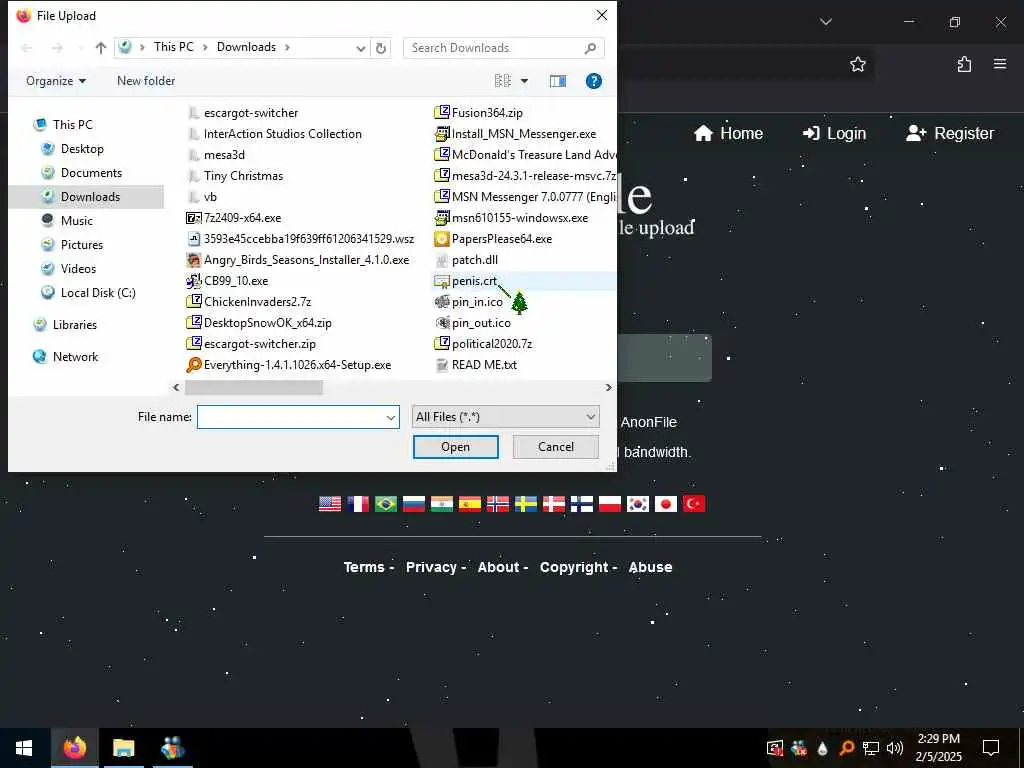This screenshot has height=768, width=1024.
Task: Open the Register link on webpage
Action: coord(950,133)
